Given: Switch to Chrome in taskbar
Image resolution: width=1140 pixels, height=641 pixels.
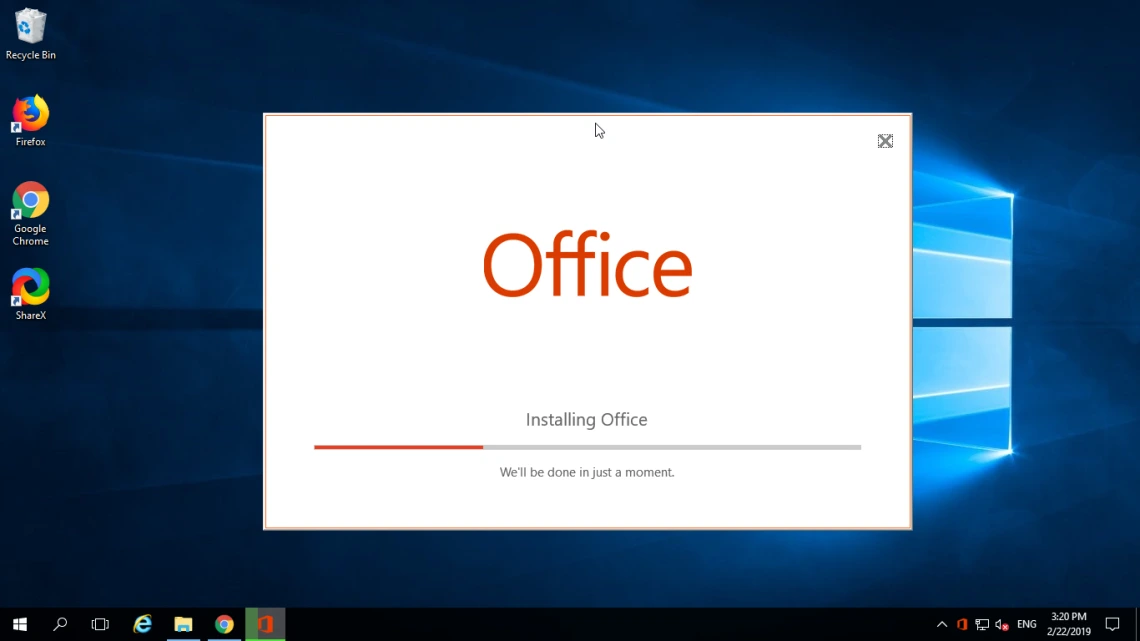Looking at the screenshot, I should (224, 624).
